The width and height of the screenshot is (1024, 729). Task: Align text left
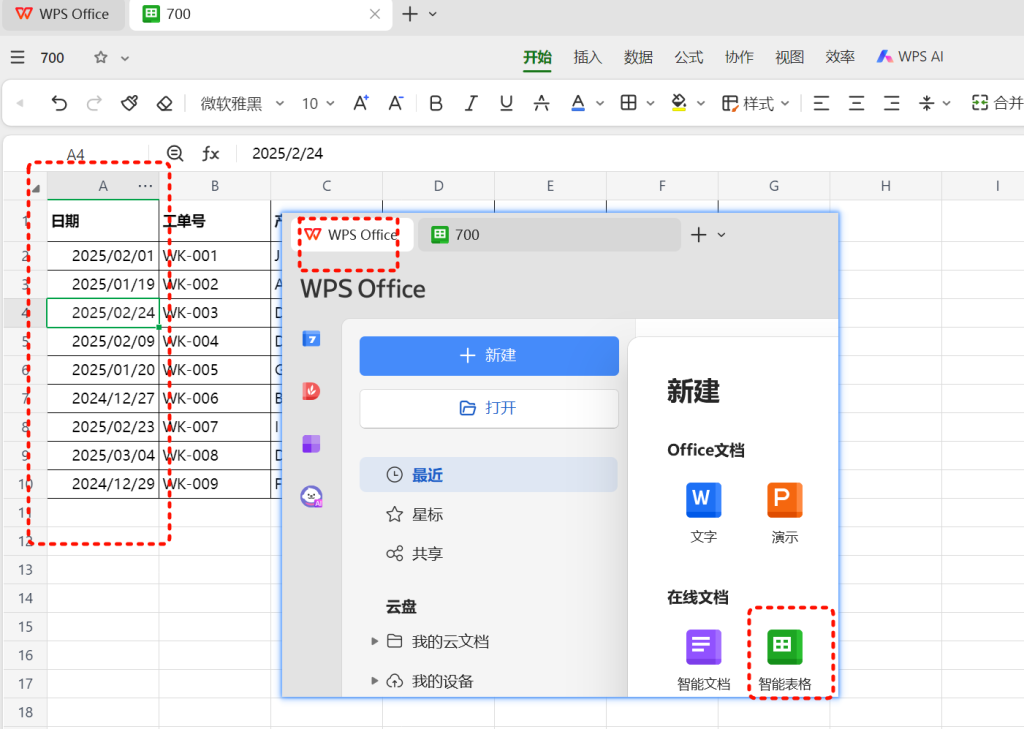(822, 103)
